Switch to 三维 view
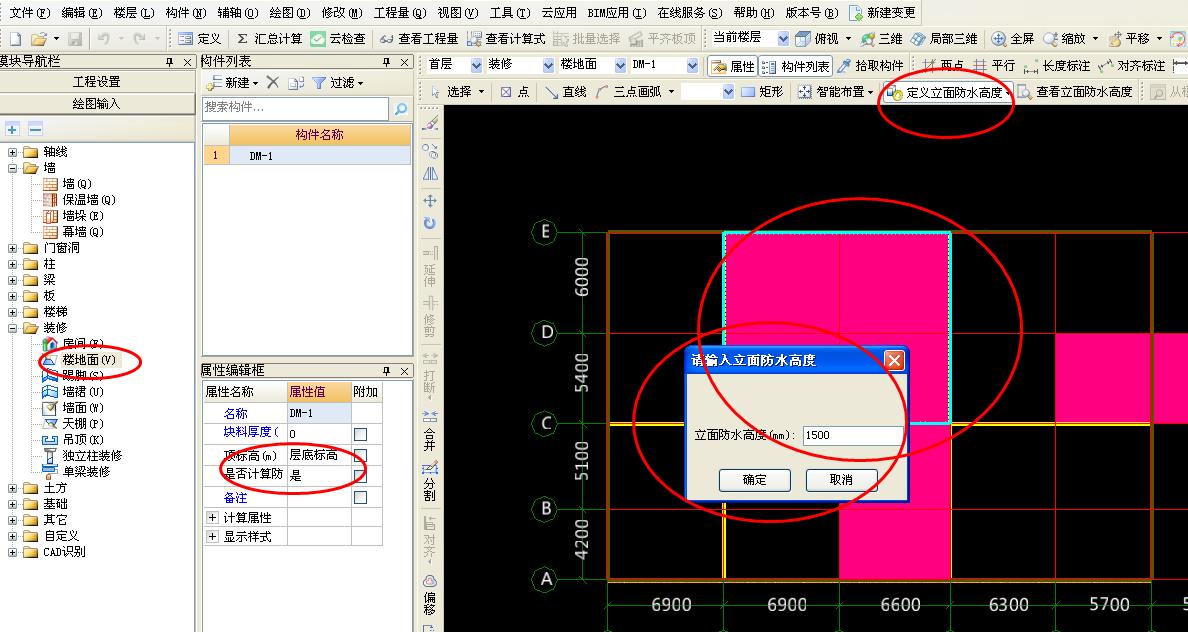Viewport: 1188px width, 632px height. (x=881, y=39)
